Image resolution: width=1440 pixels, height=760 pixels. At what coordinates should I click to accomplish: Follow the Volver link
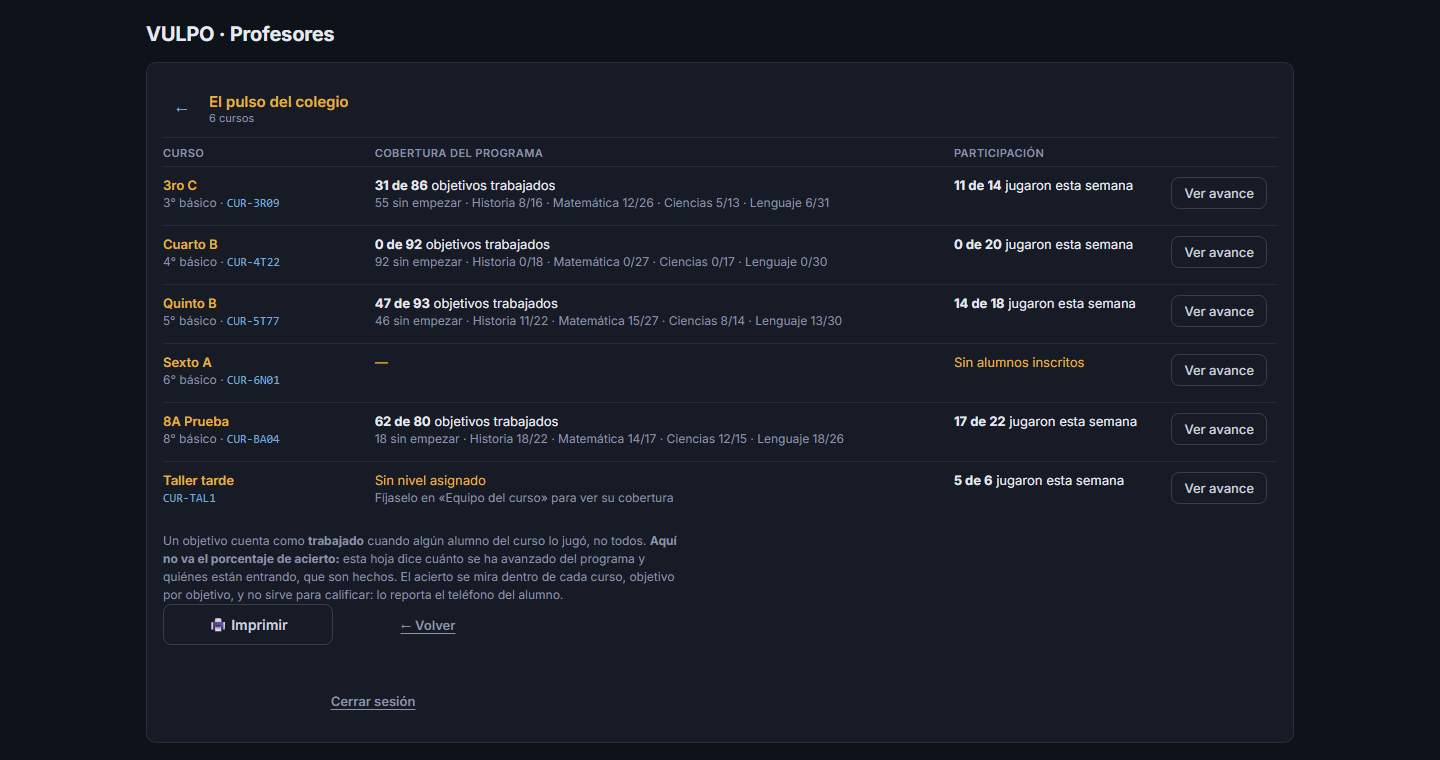[x=428, y=626]
